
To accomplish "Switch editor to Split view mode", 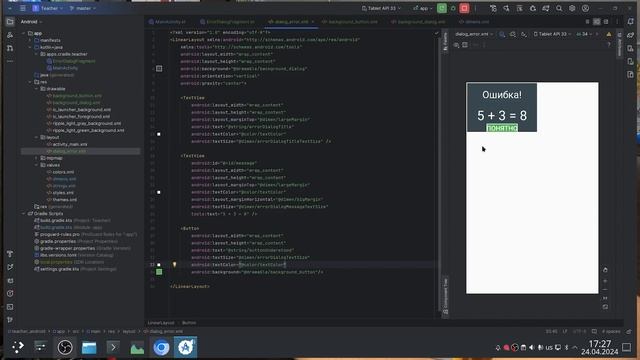I will [596, 22].
